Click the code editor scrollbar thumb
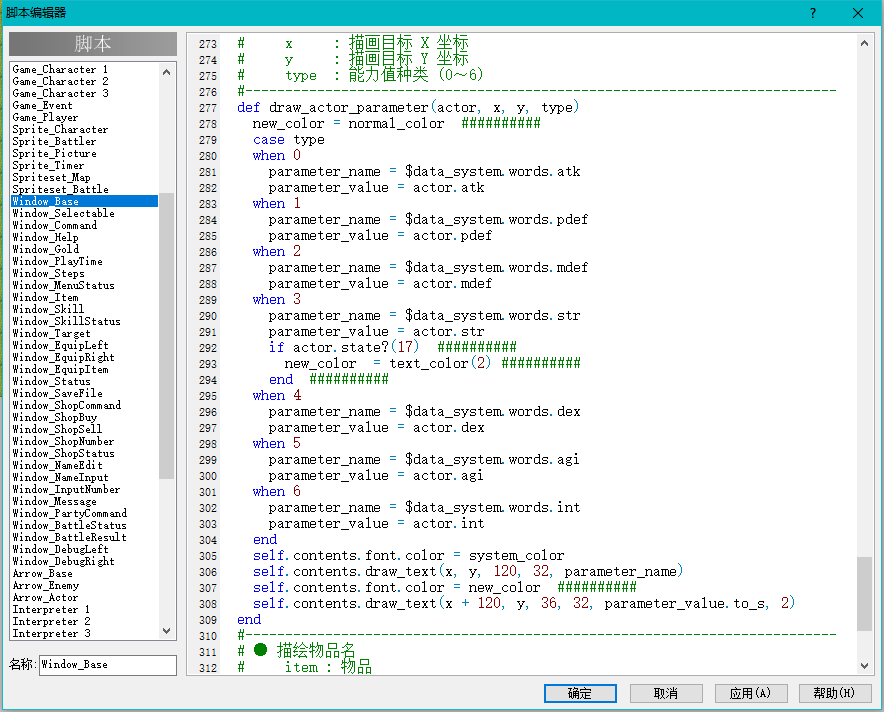884x712 pixels. [864, 593]
